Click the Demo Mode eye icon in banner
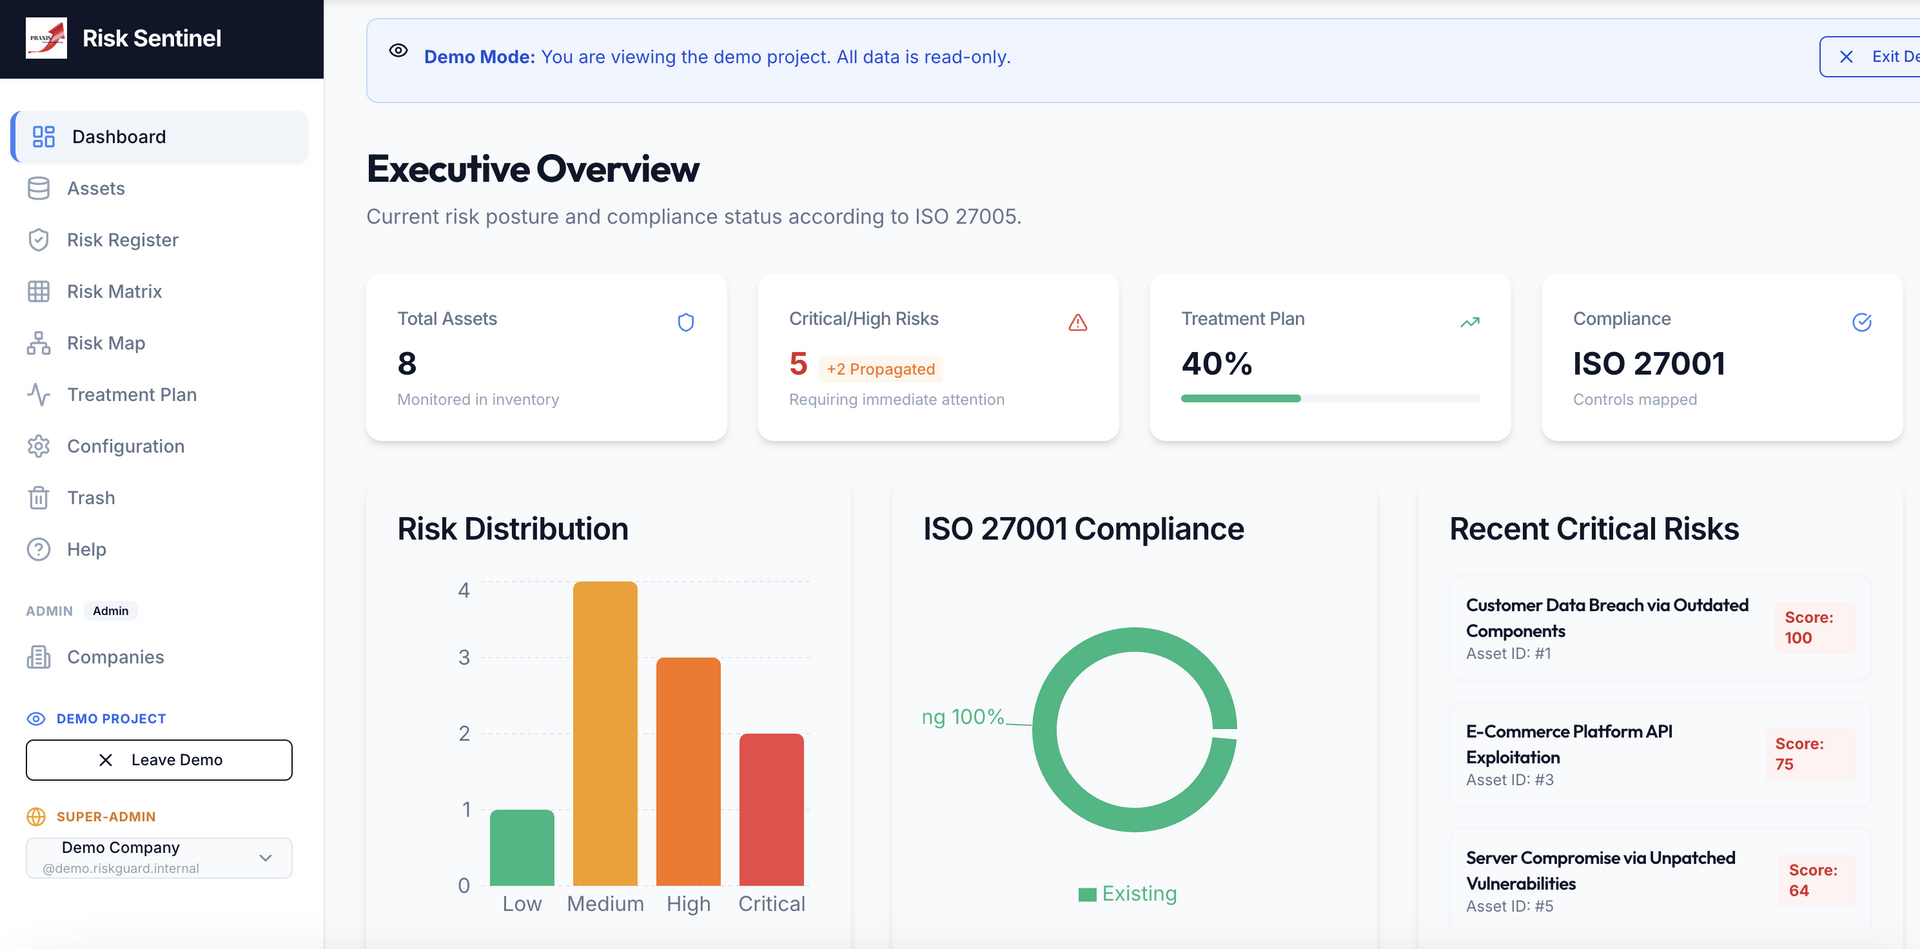Viewport: 1920px width, 949px height. (x=398, y=51)
